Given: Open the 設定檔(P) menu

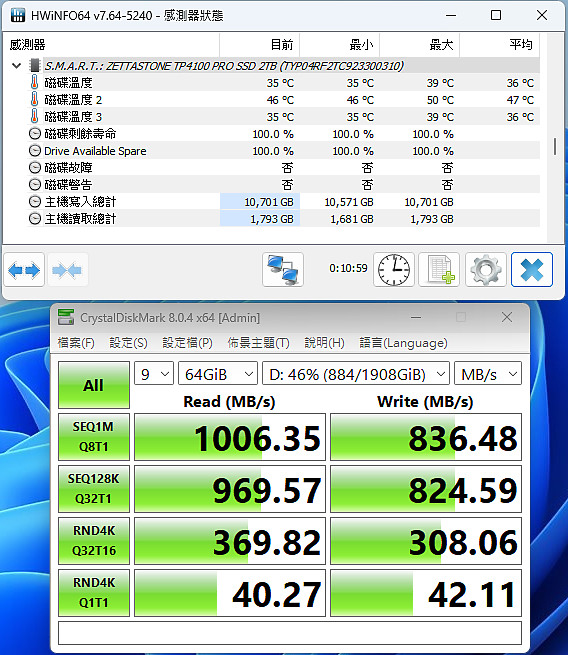Looking at the screenshot, I should coord(187,343).
